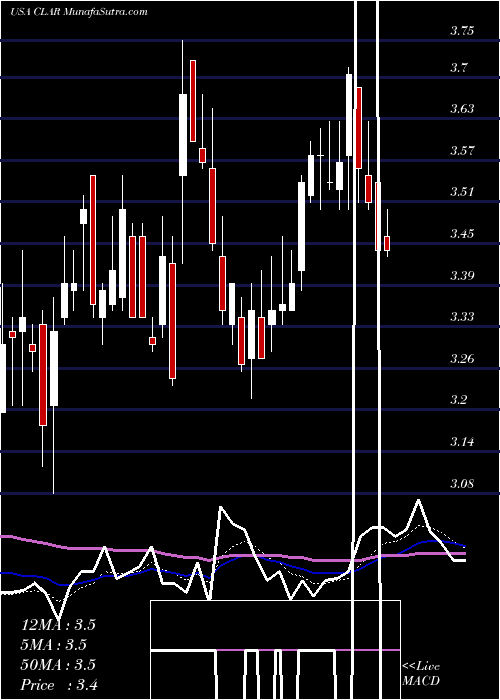Screen dimensions: 500x700
Task: Click the 3.08 price axis label
Action: (462, 483)
